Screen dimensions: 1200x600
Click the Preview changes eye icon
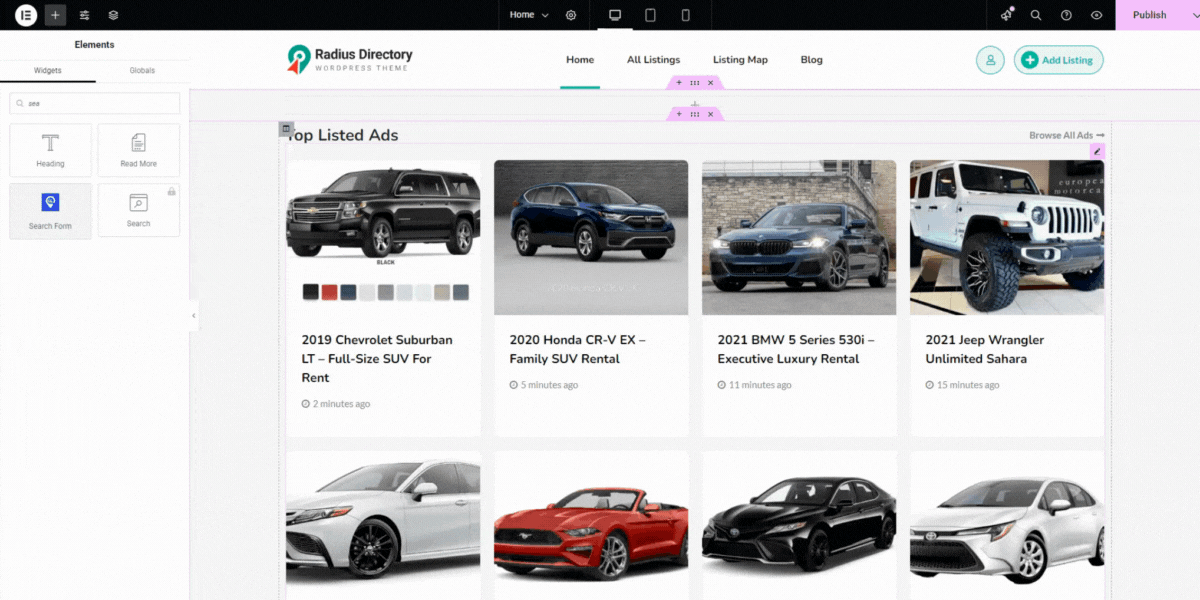(x=1097, y=15)
